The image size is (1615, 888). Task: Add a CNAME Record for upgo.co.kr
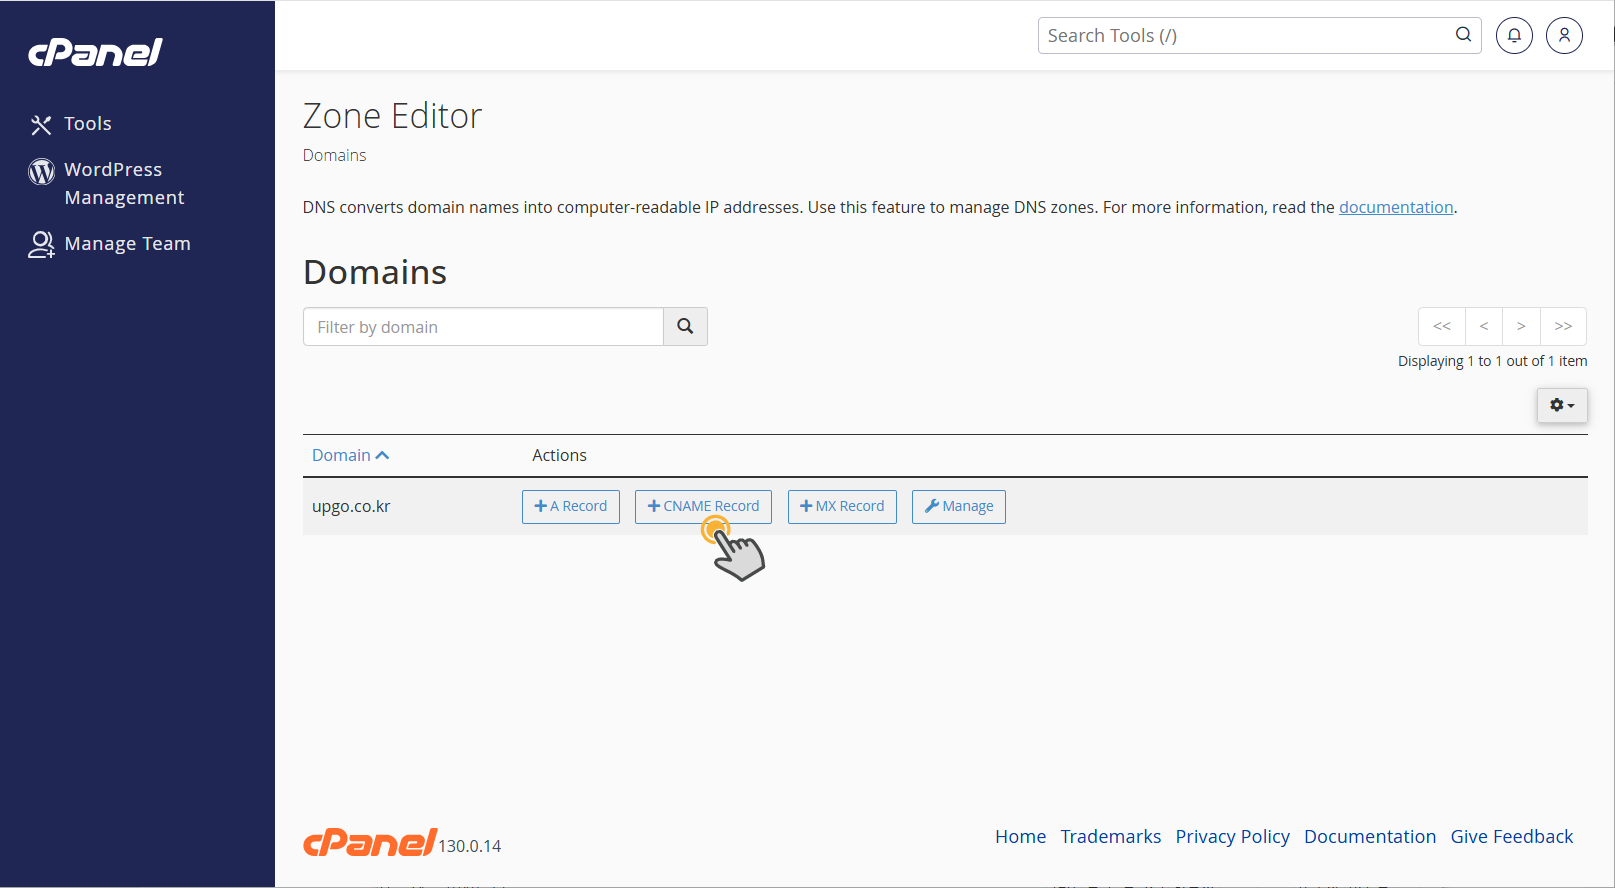click(x=703, y=507)
